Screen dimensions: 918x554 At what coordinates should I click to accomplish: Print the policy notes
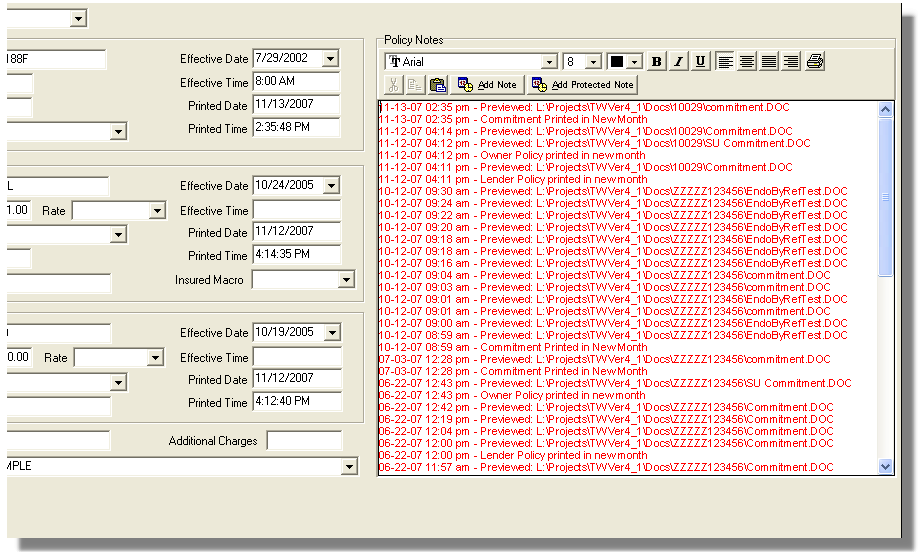pos(815,62)
